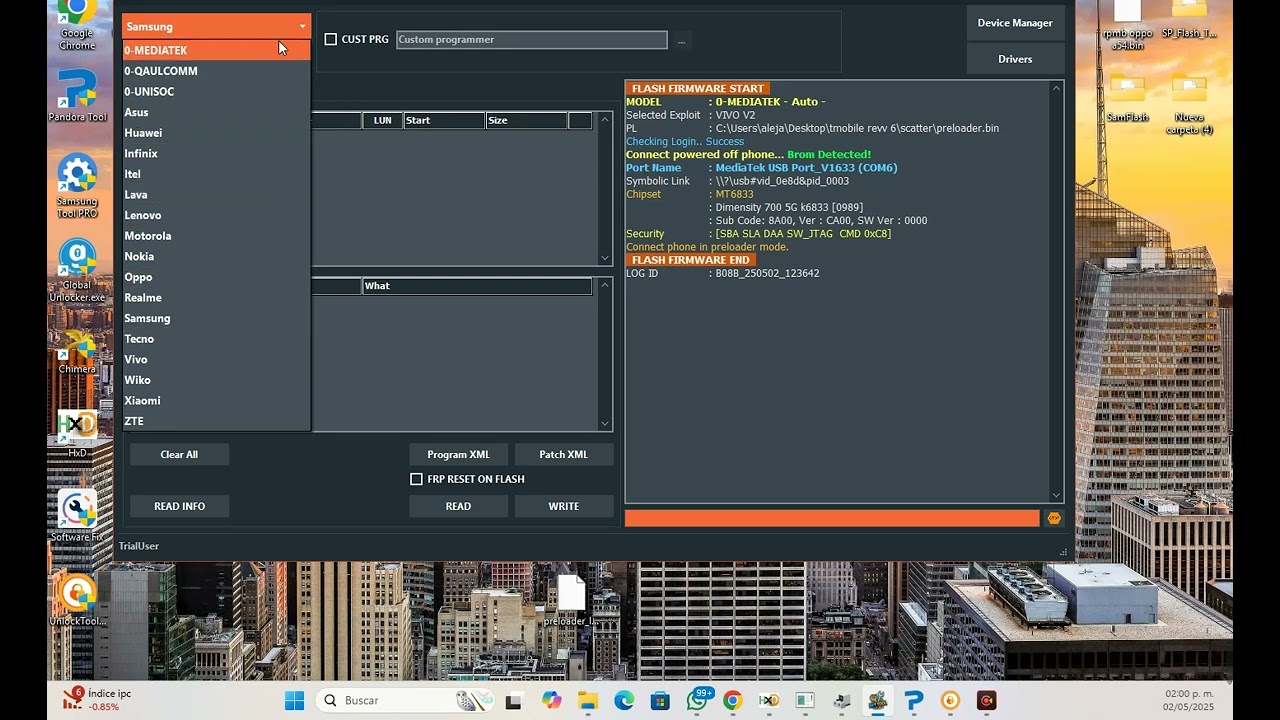Open Software Fix desktop shortcut
The width and height of the screenshot is (1280, 720).
77,516
